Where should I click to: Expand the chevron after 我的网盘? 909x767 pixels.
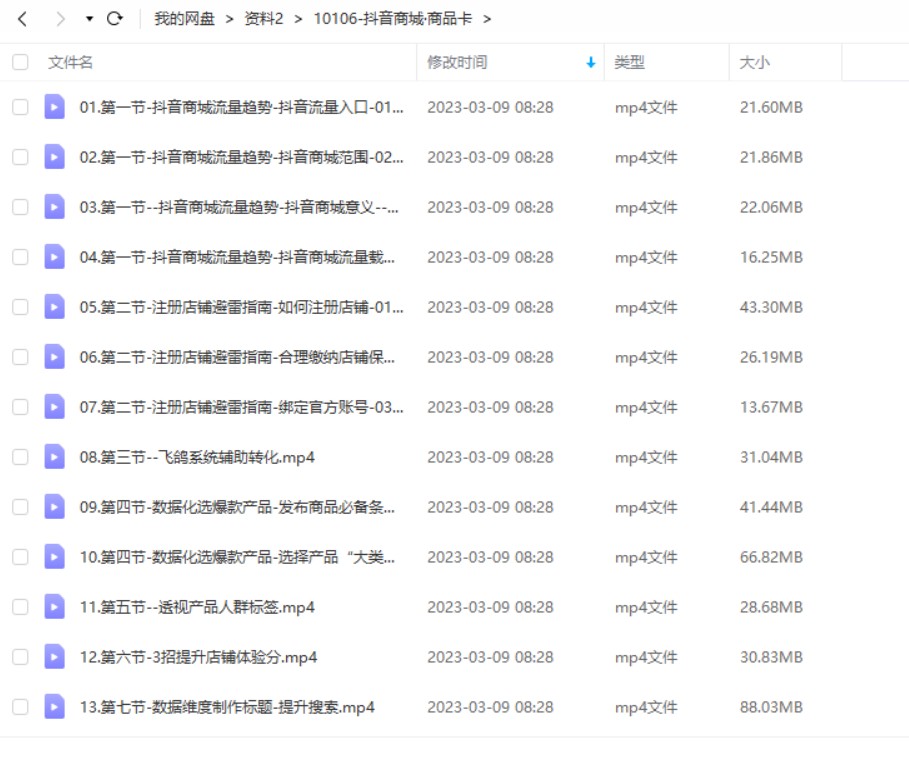230,20
